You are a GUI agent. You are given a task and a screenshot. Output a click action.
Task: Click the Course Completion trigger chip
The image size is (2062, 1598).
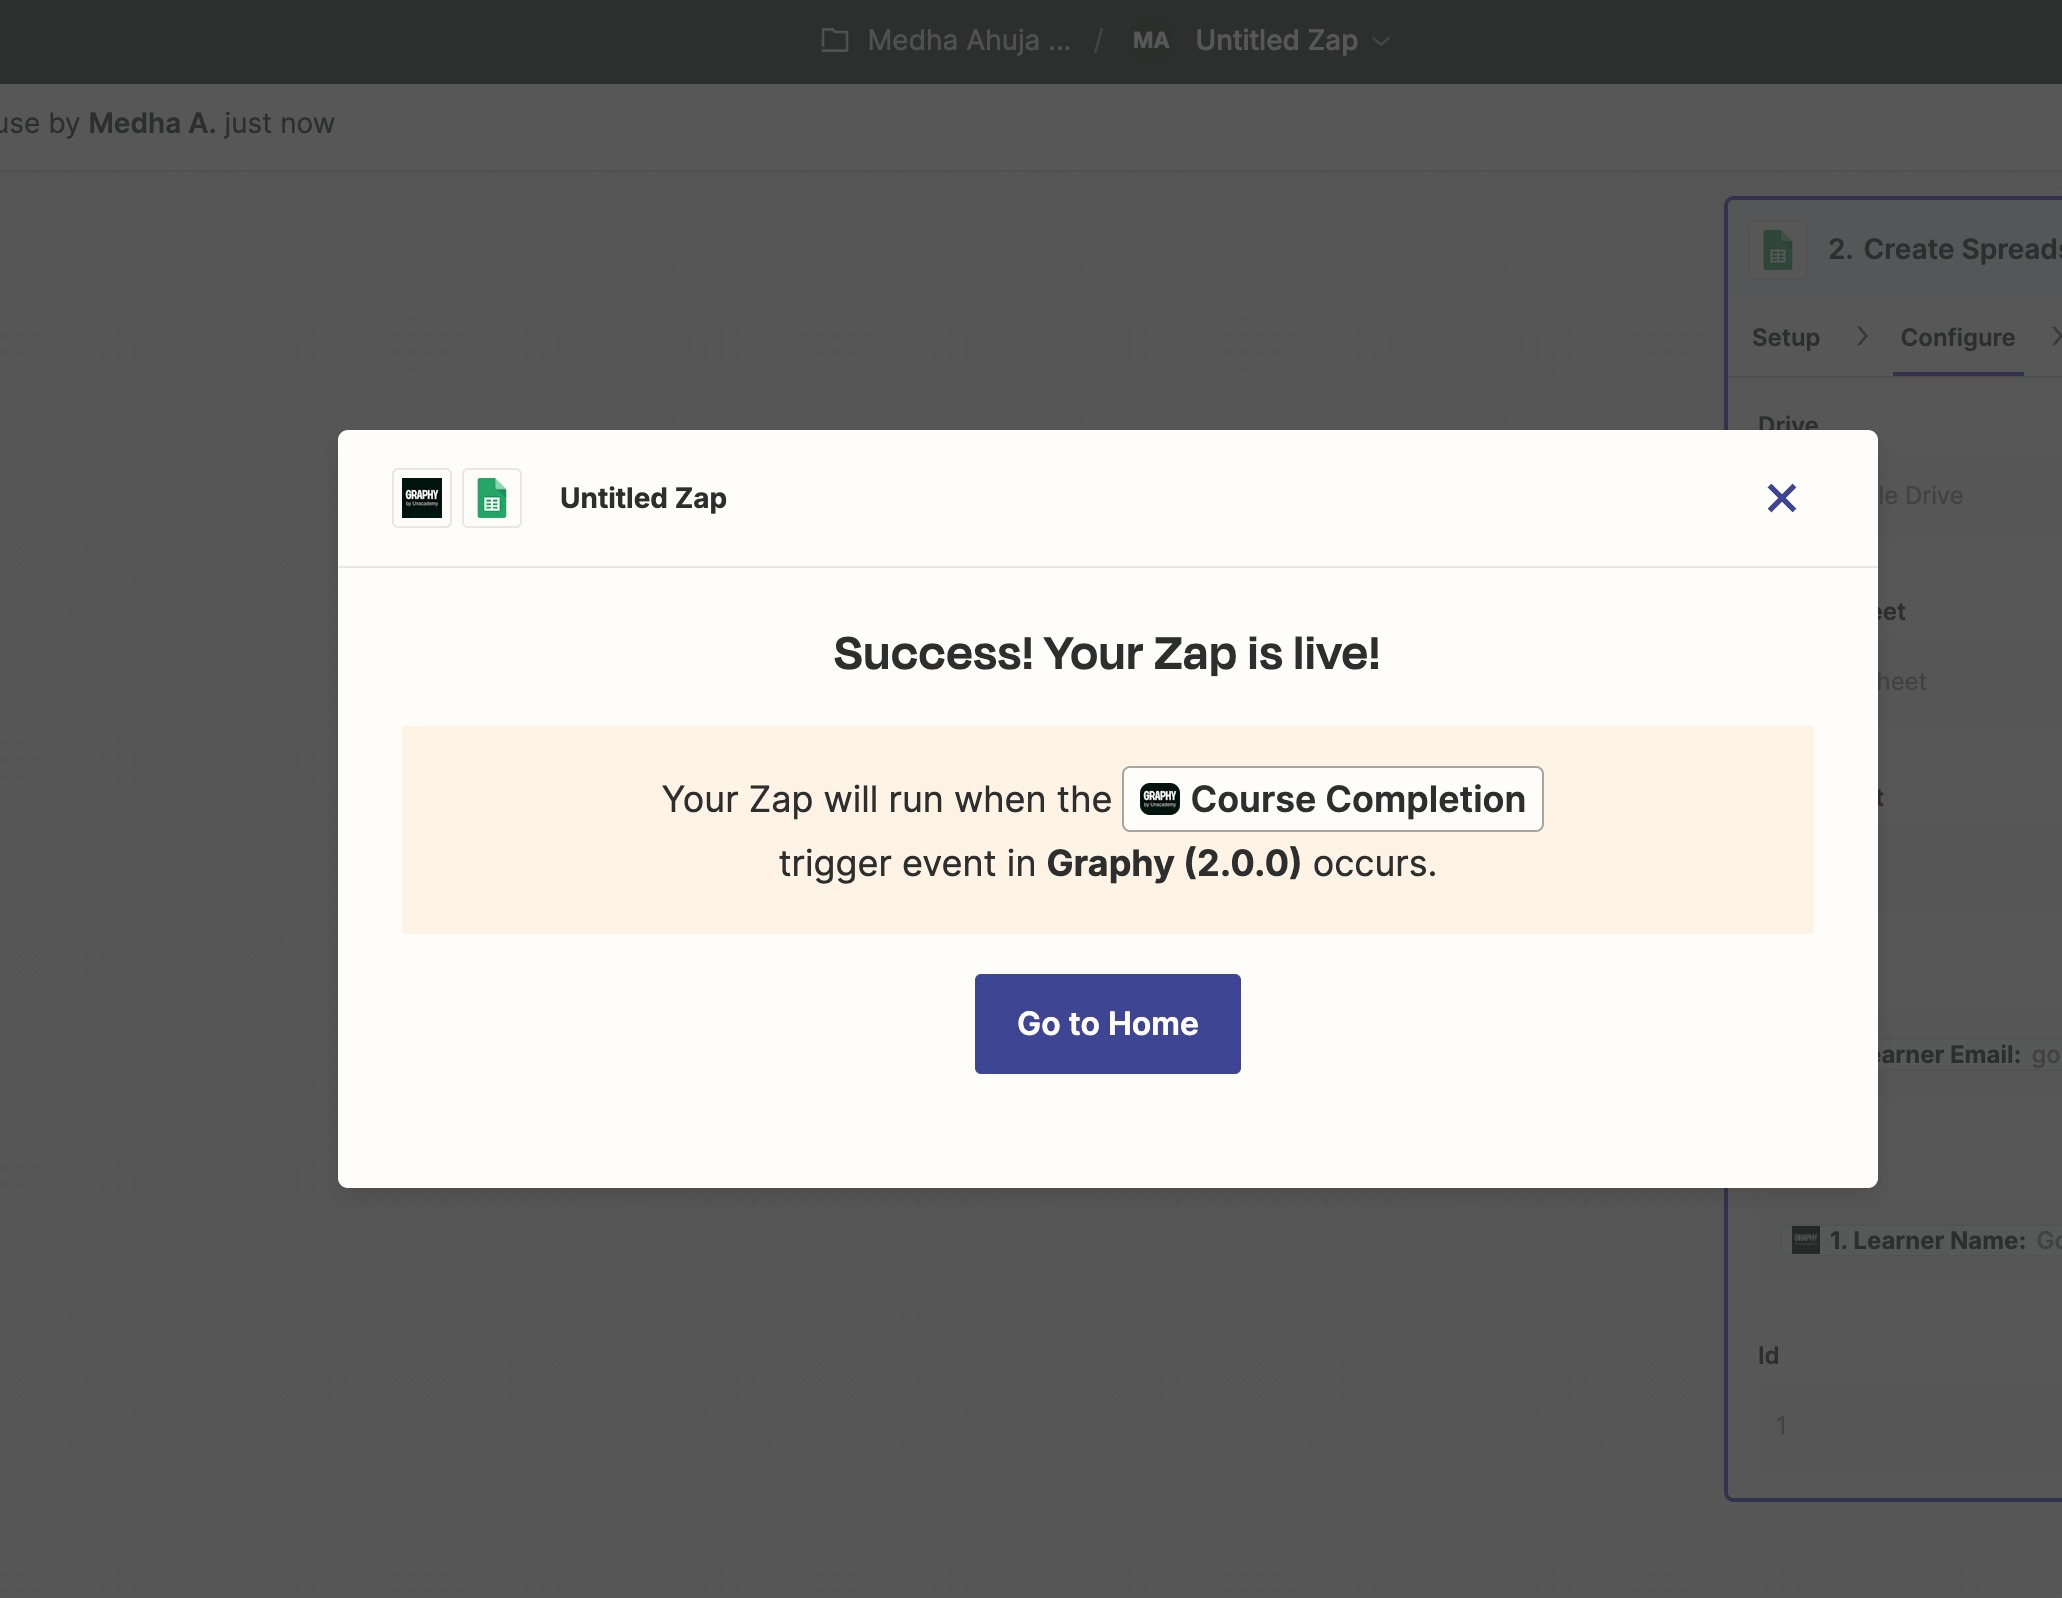tap(1332, 799)
